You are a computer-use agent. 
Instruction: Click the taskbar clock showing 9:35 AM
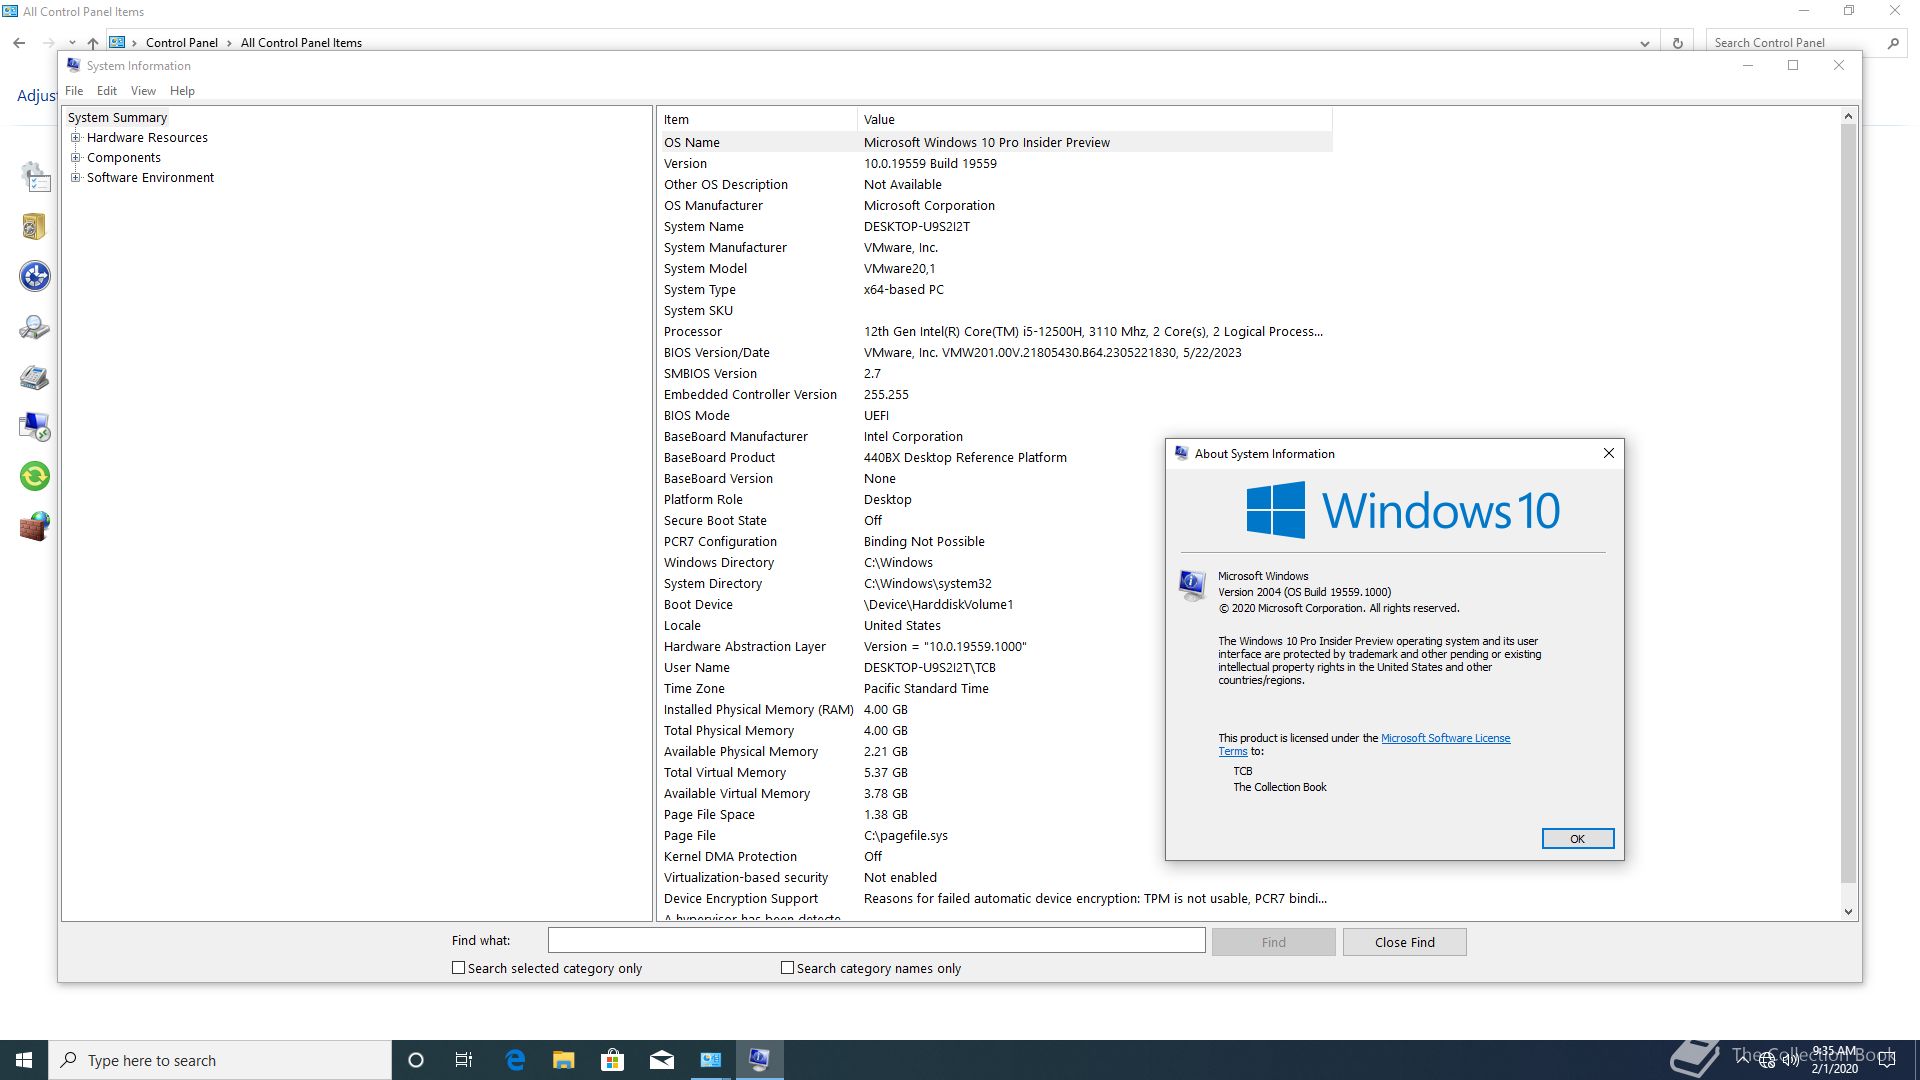[x=1835, y=1060]
